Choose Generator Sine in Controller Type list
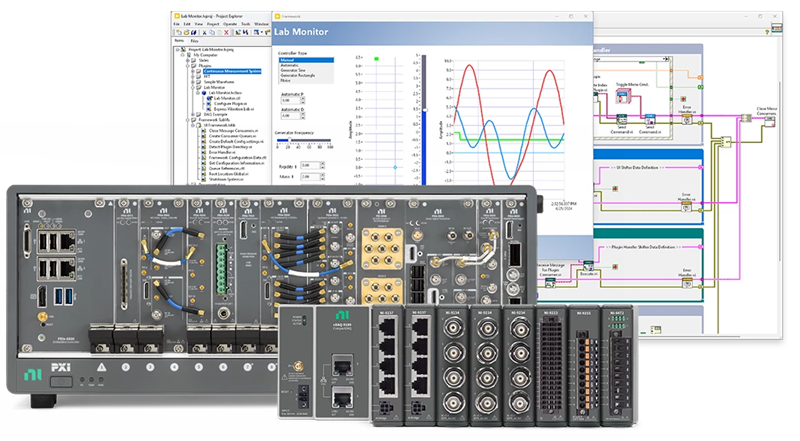The image size is (800, 441). (306, 70)
